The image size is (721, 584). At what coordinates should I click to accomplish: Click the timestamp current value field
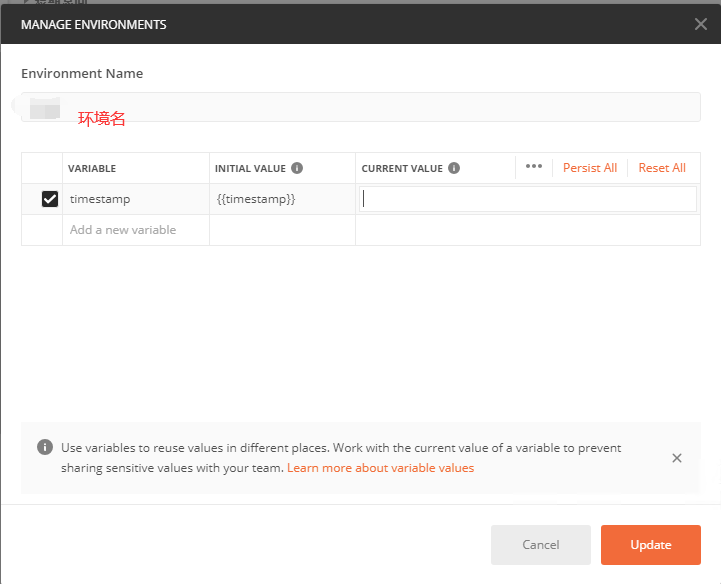(528, 199)
